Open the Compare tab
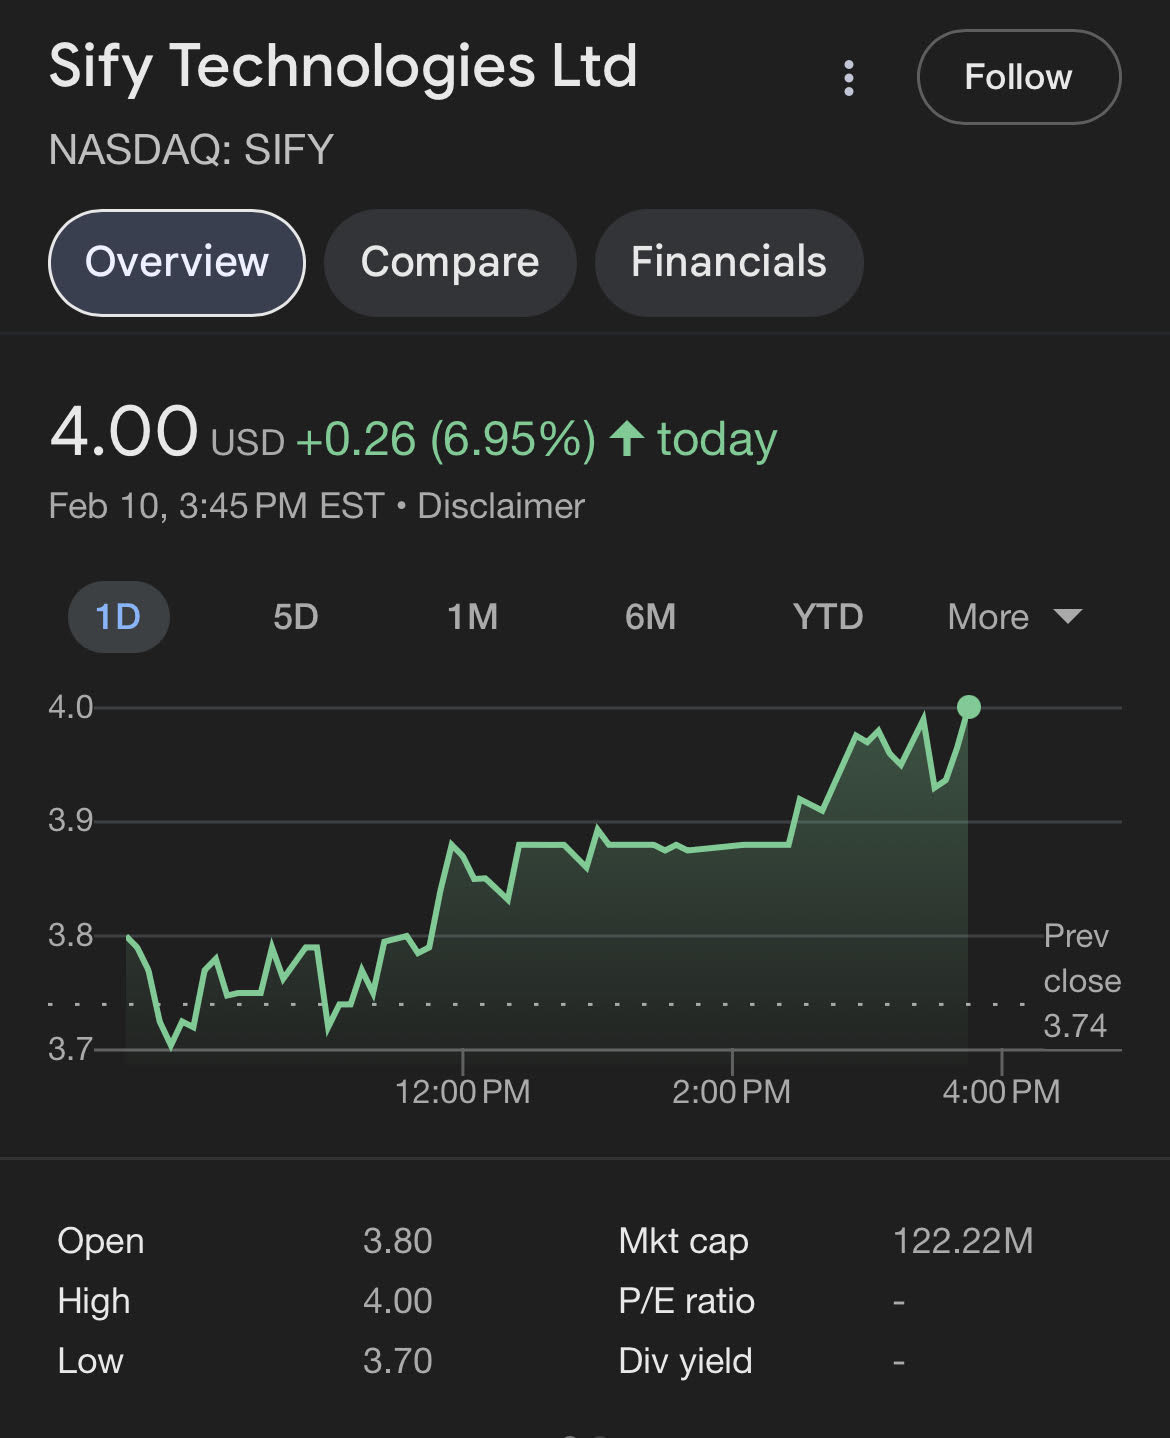Image resolution: width=1170 pixels, height=1438 pixels. [x=450, y=262]
